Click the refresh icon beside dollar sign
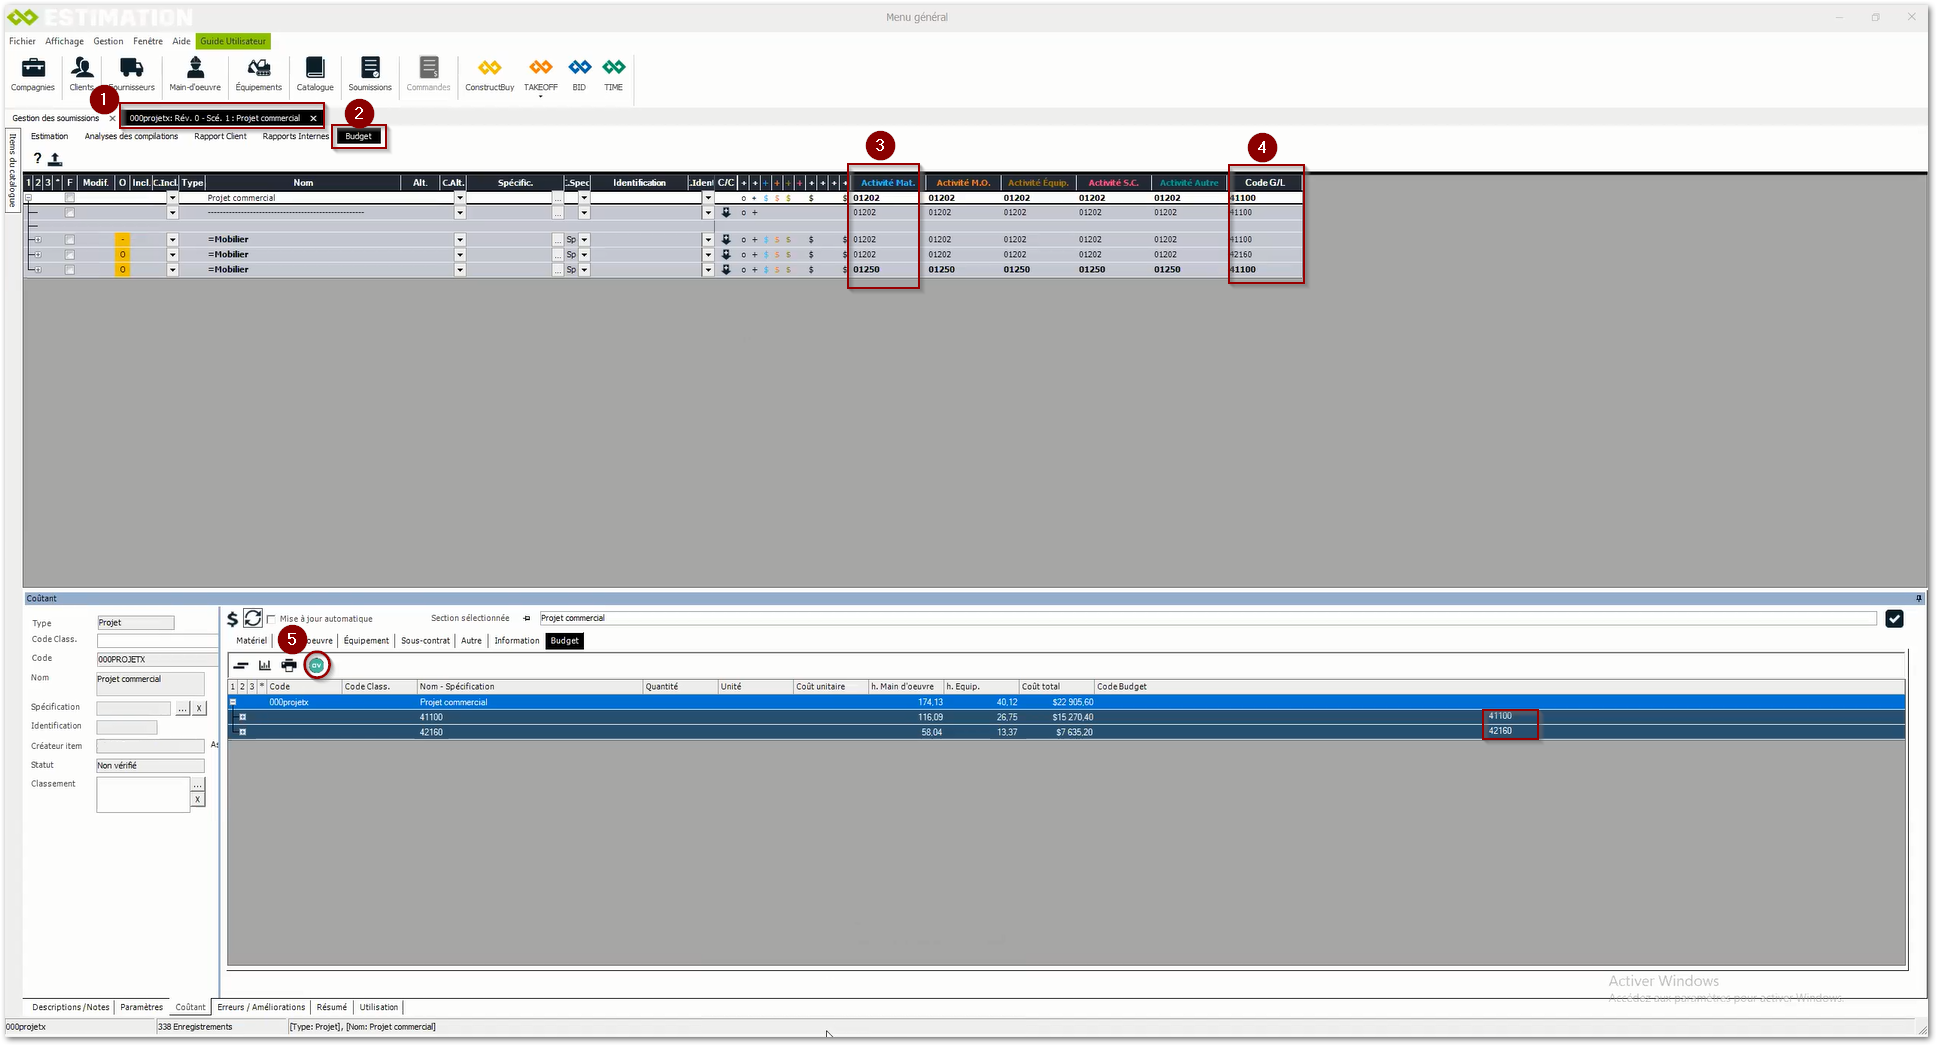 [253, 619]
